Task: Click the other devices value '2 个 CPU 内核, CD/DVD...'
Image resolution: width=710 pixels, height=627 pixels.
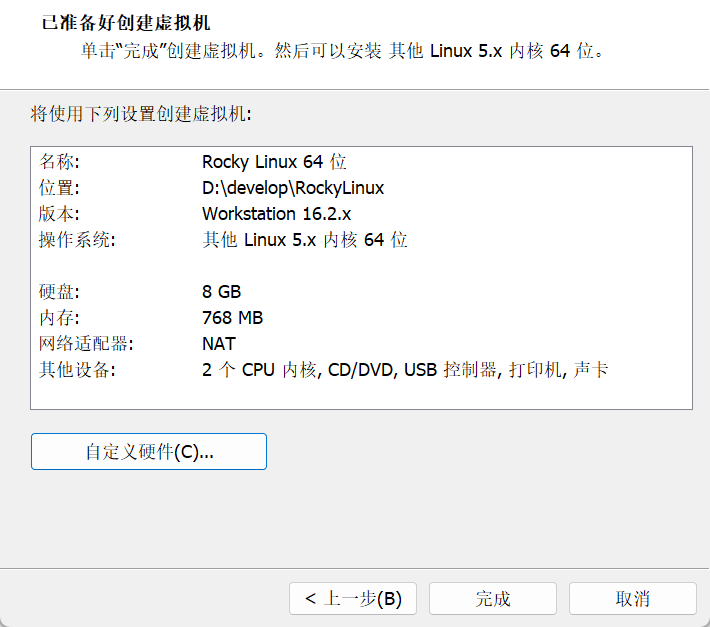Action: point(405,370)
